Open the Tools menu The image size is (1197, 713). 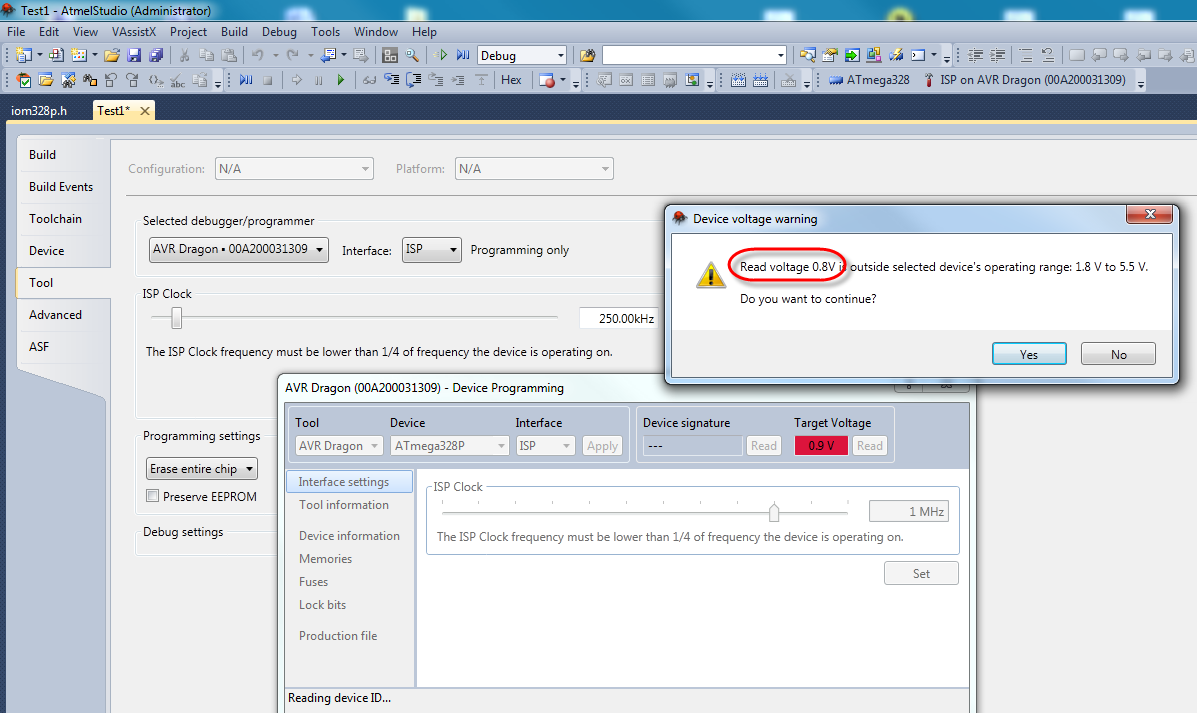tap(325, 31)
